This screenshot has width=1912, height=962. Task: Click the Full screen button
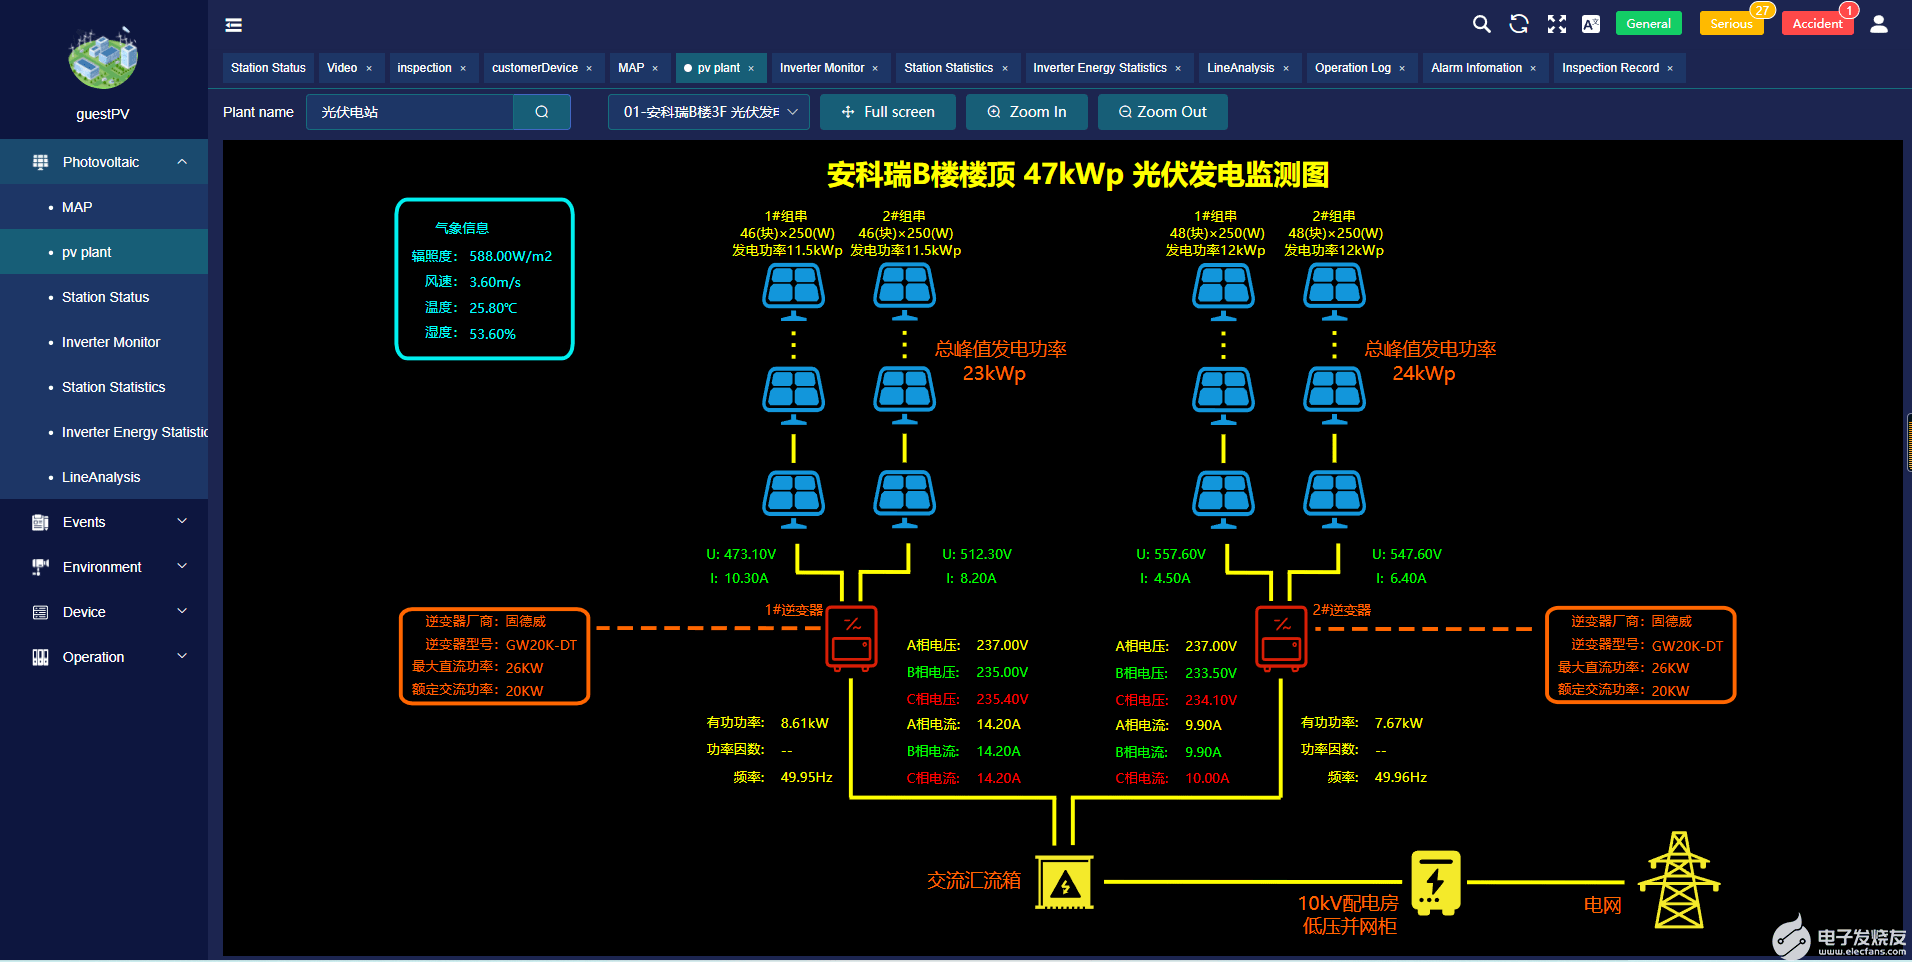[x=888, y=112]
